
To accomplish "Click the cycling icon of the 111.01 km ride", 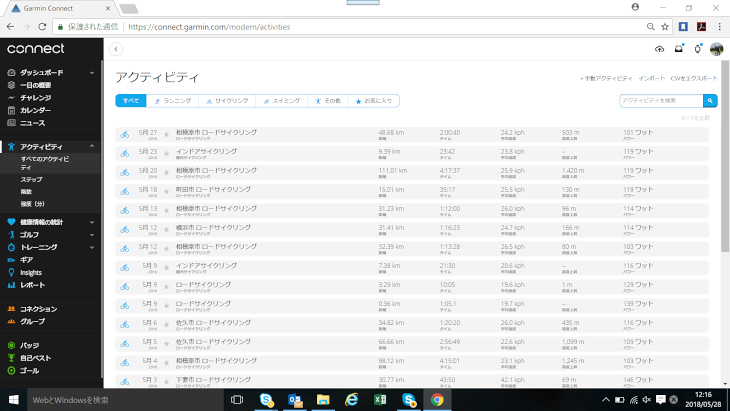I will [125, 173].
